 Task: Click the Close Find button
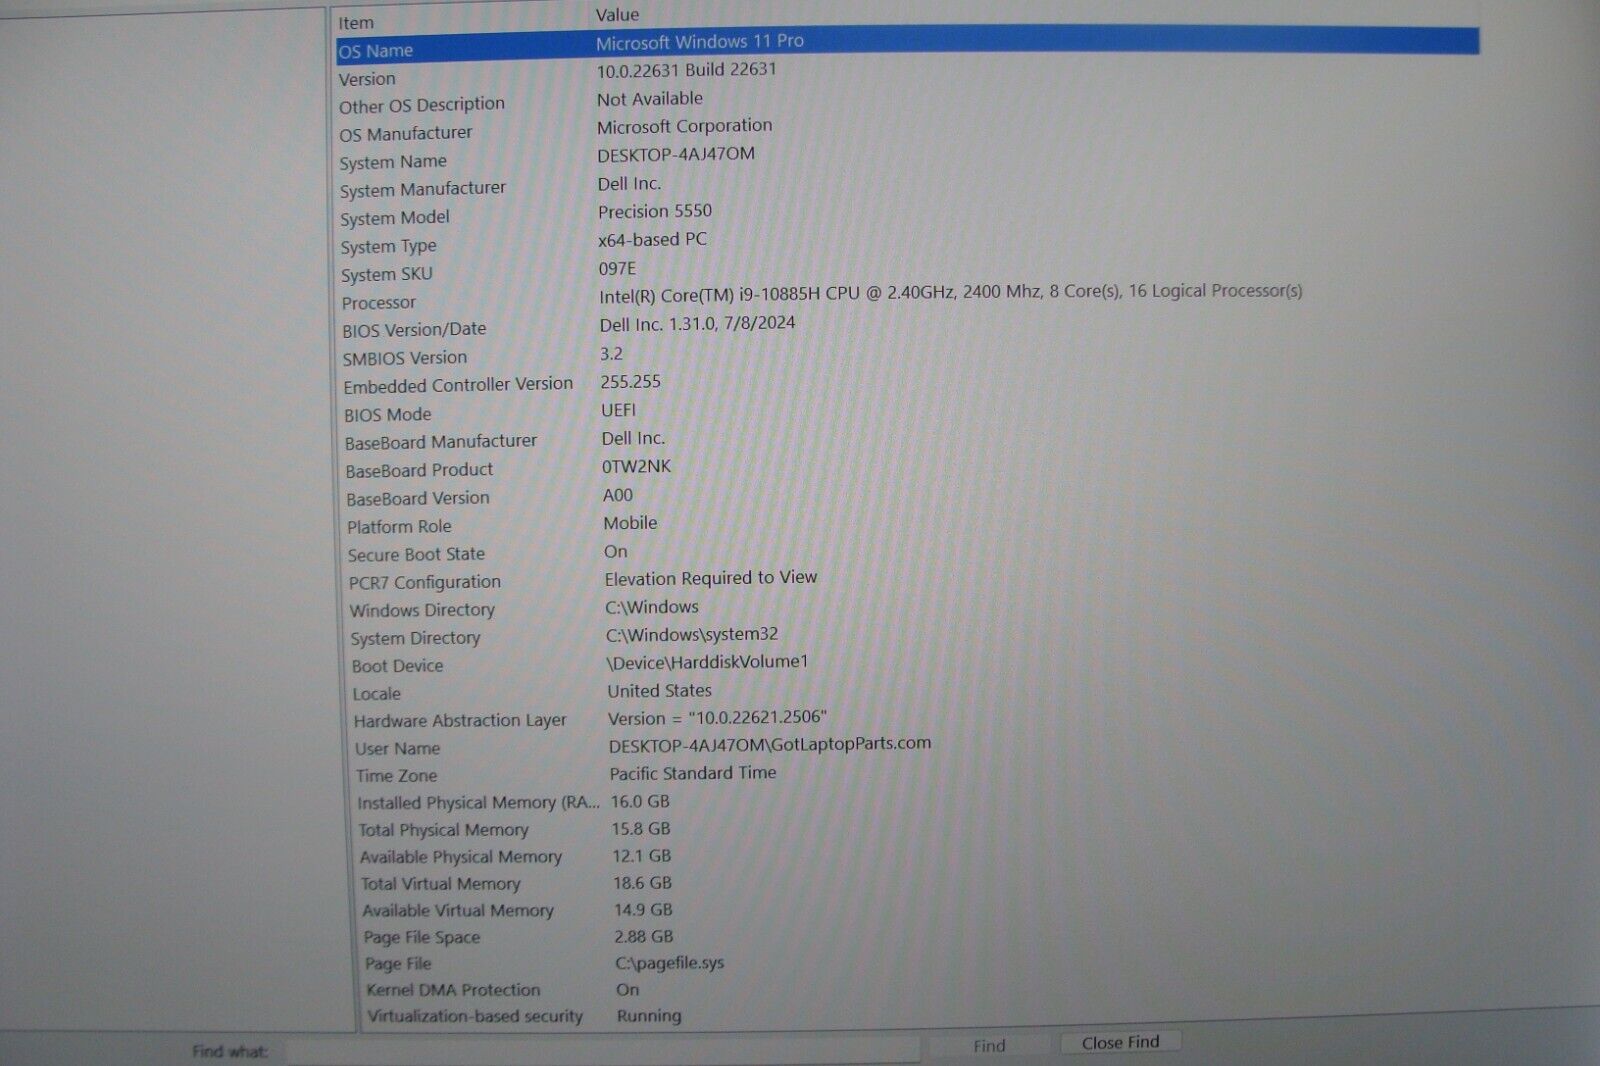tap(1120, 1042)
